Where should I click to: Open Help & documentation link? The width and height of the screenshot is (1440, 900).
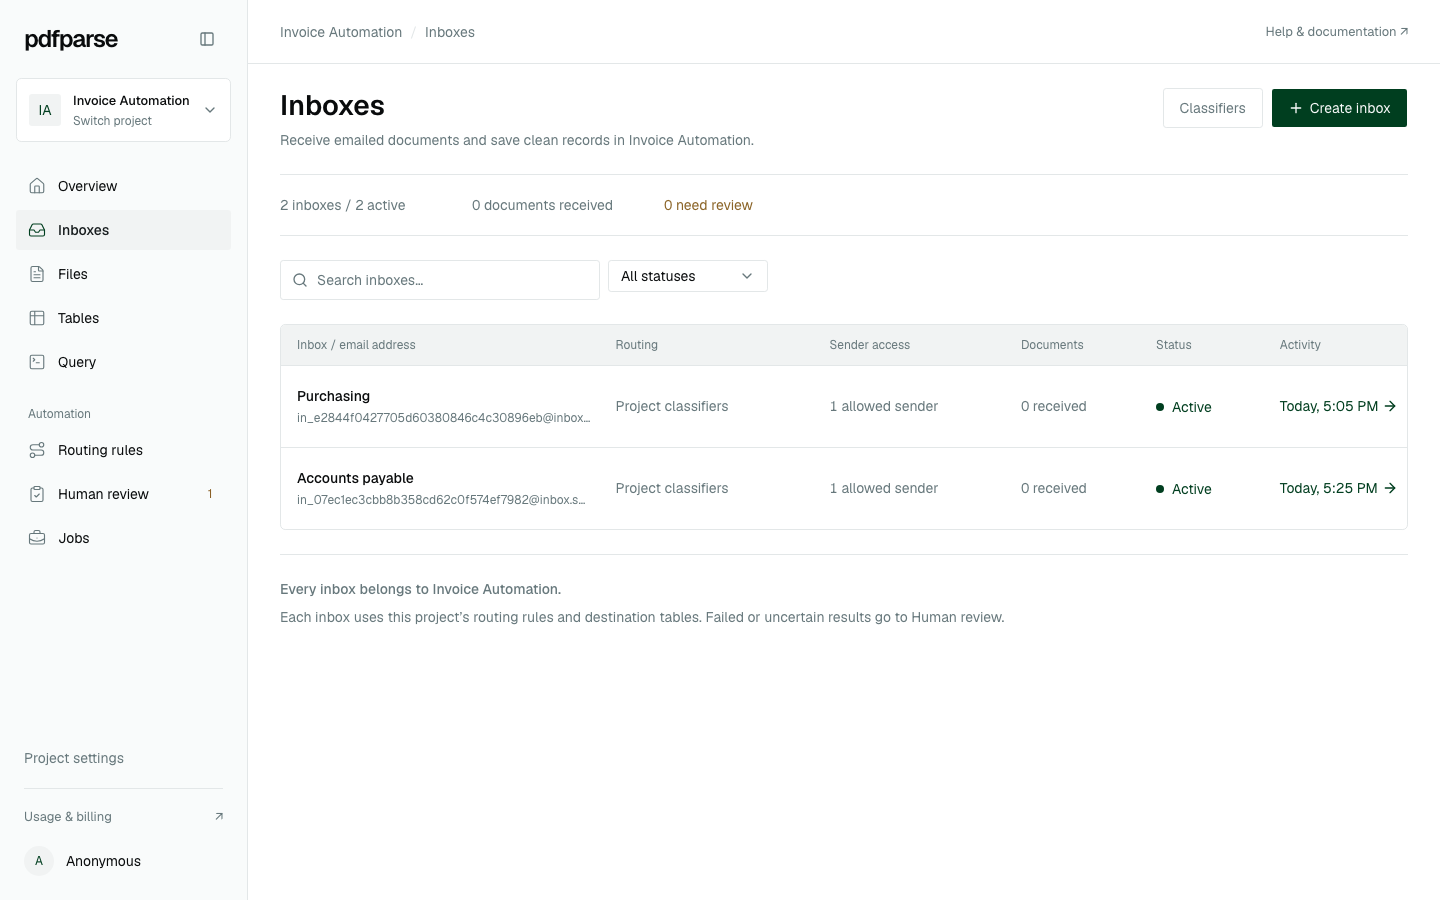tap(1336, 32)
